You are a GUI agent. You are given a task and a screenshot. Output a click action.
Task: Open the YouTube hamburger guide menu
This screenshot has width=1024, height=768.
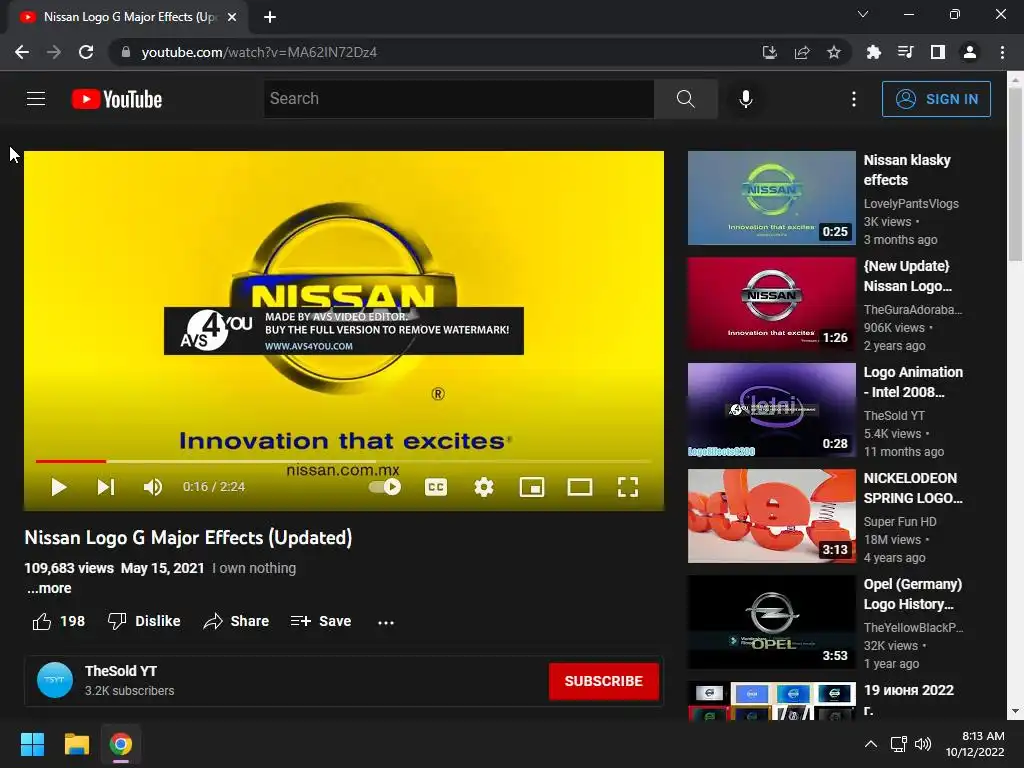click(36, 99)
